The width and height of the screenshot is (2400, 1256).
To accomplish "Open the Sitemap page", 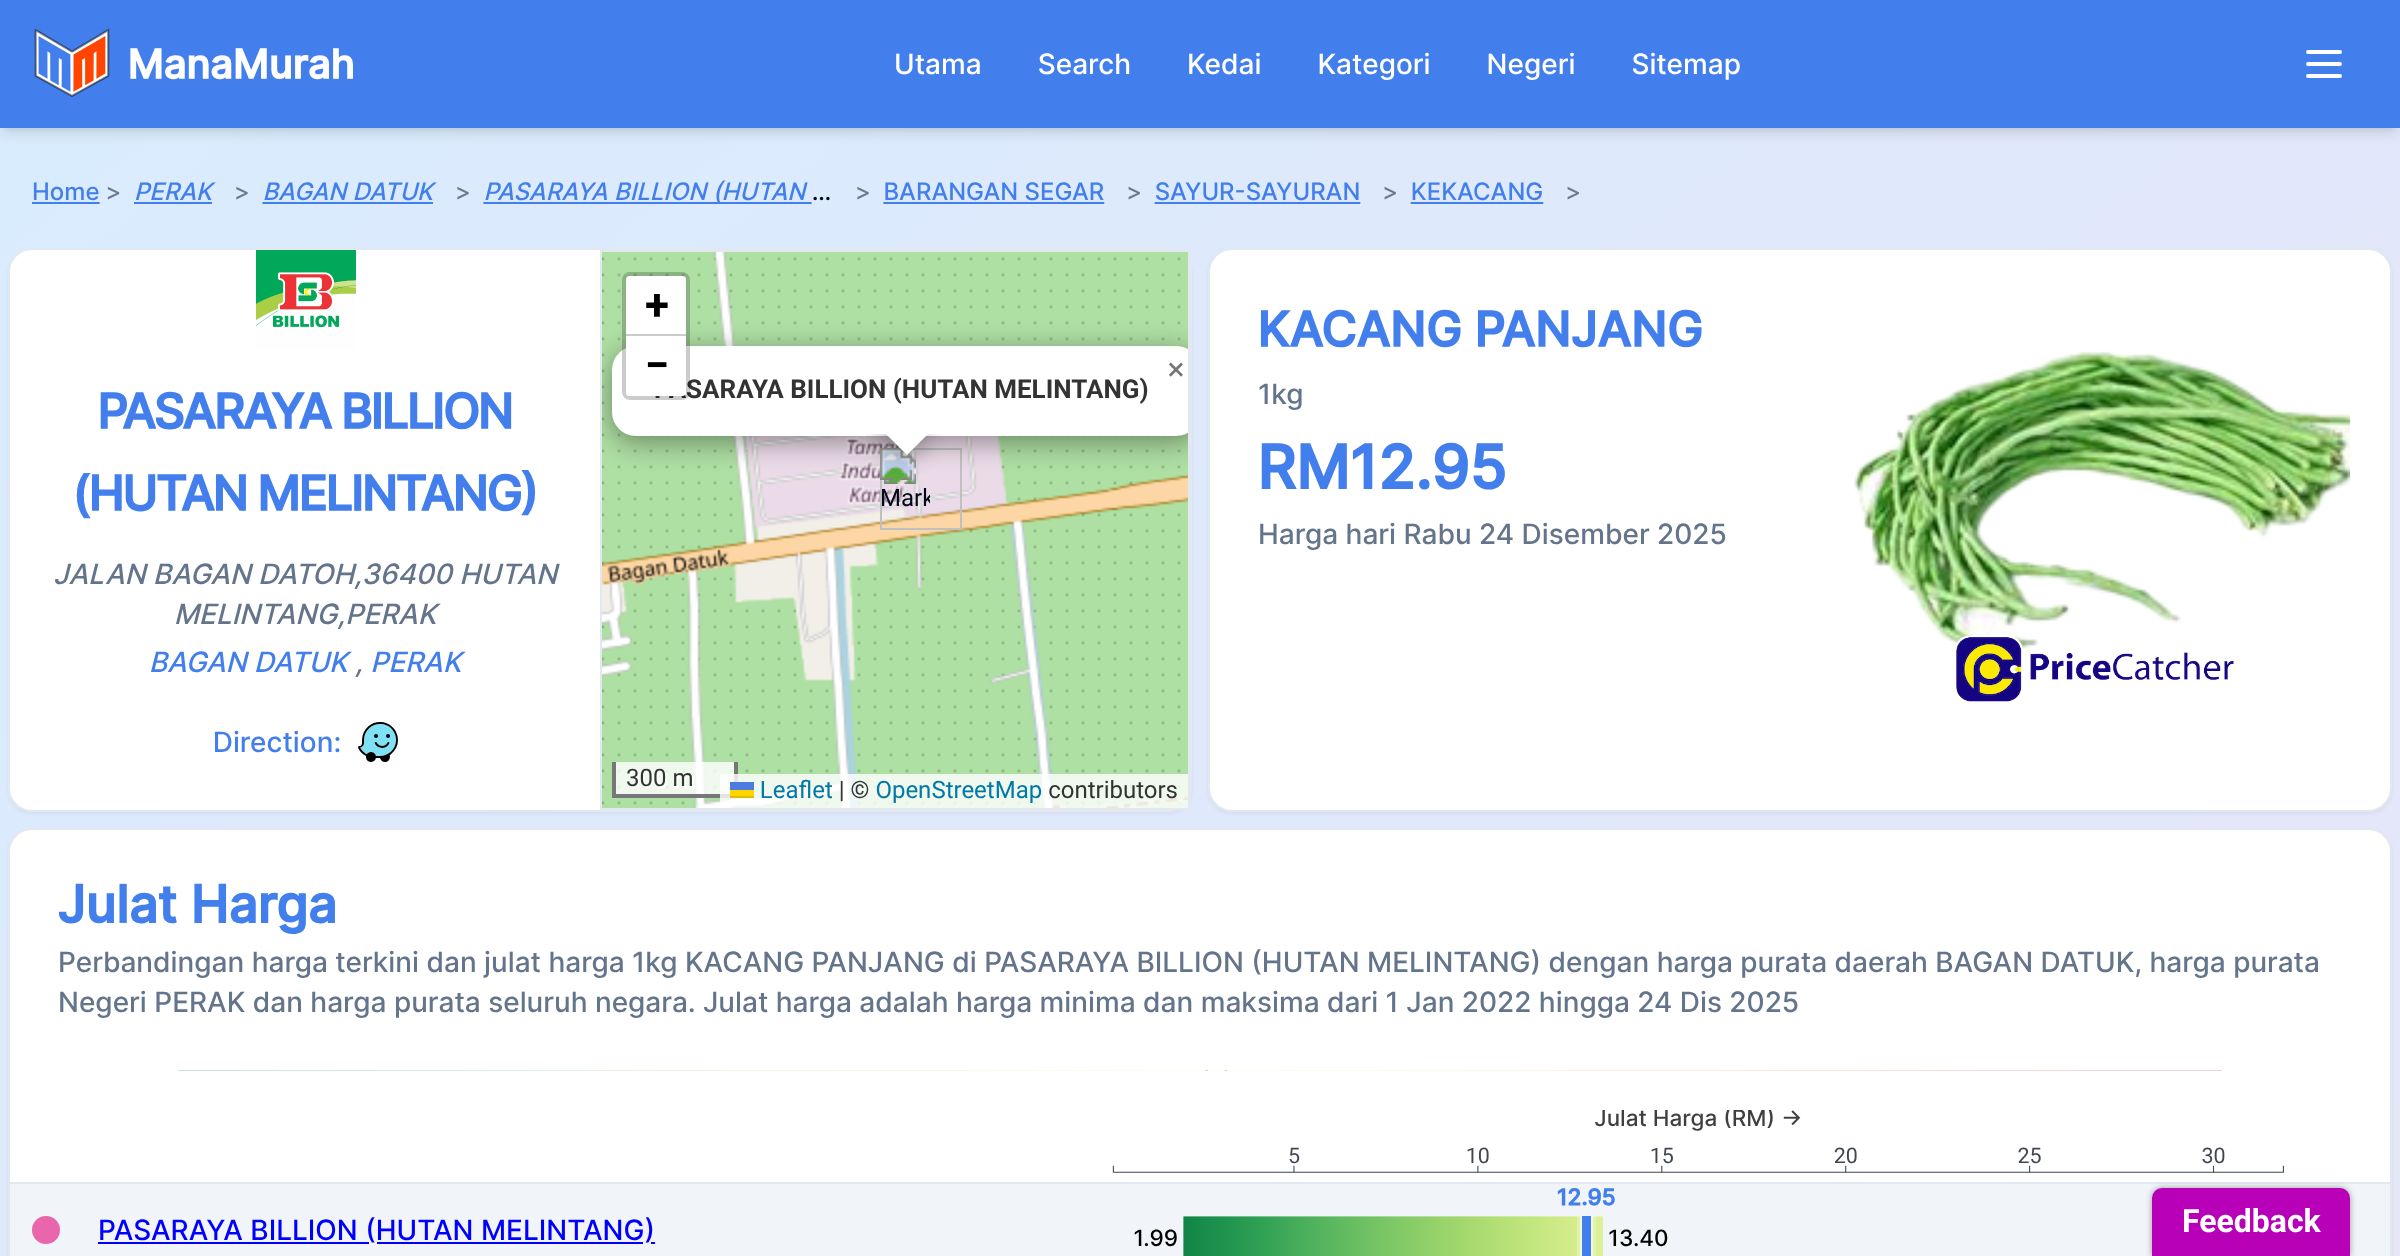I will pos(1685,64).
